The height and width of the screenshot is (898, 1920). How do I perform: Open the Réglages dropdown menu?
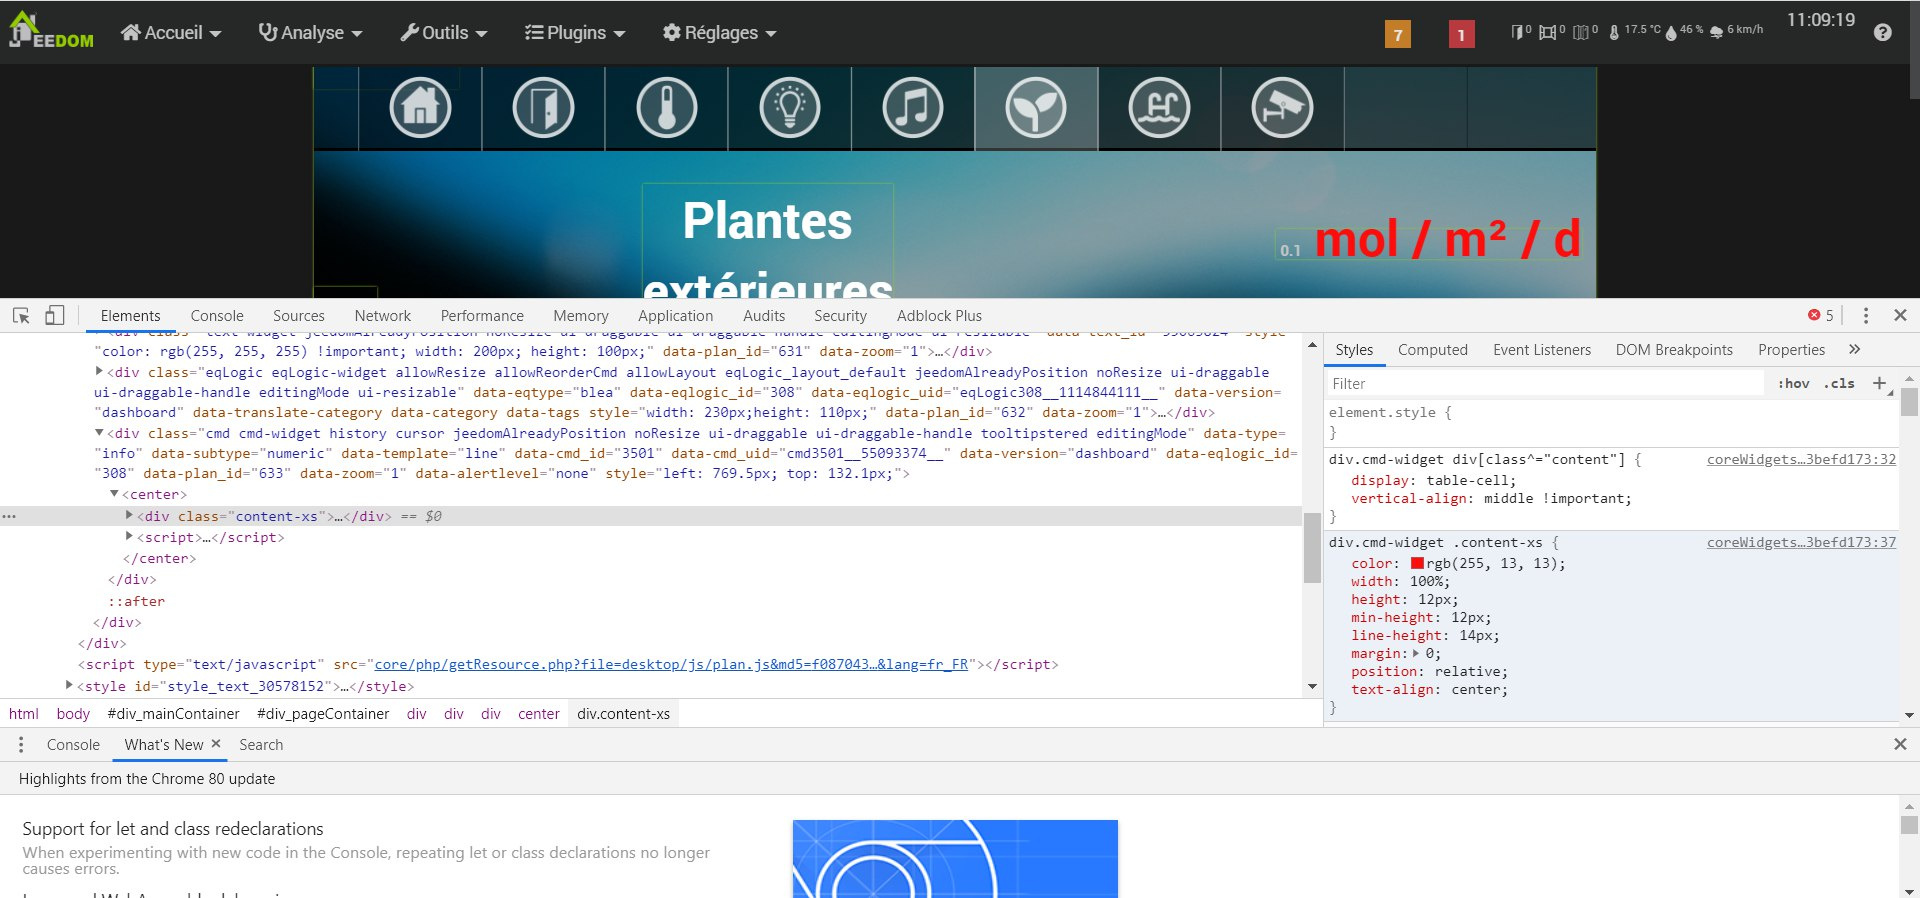720,33
